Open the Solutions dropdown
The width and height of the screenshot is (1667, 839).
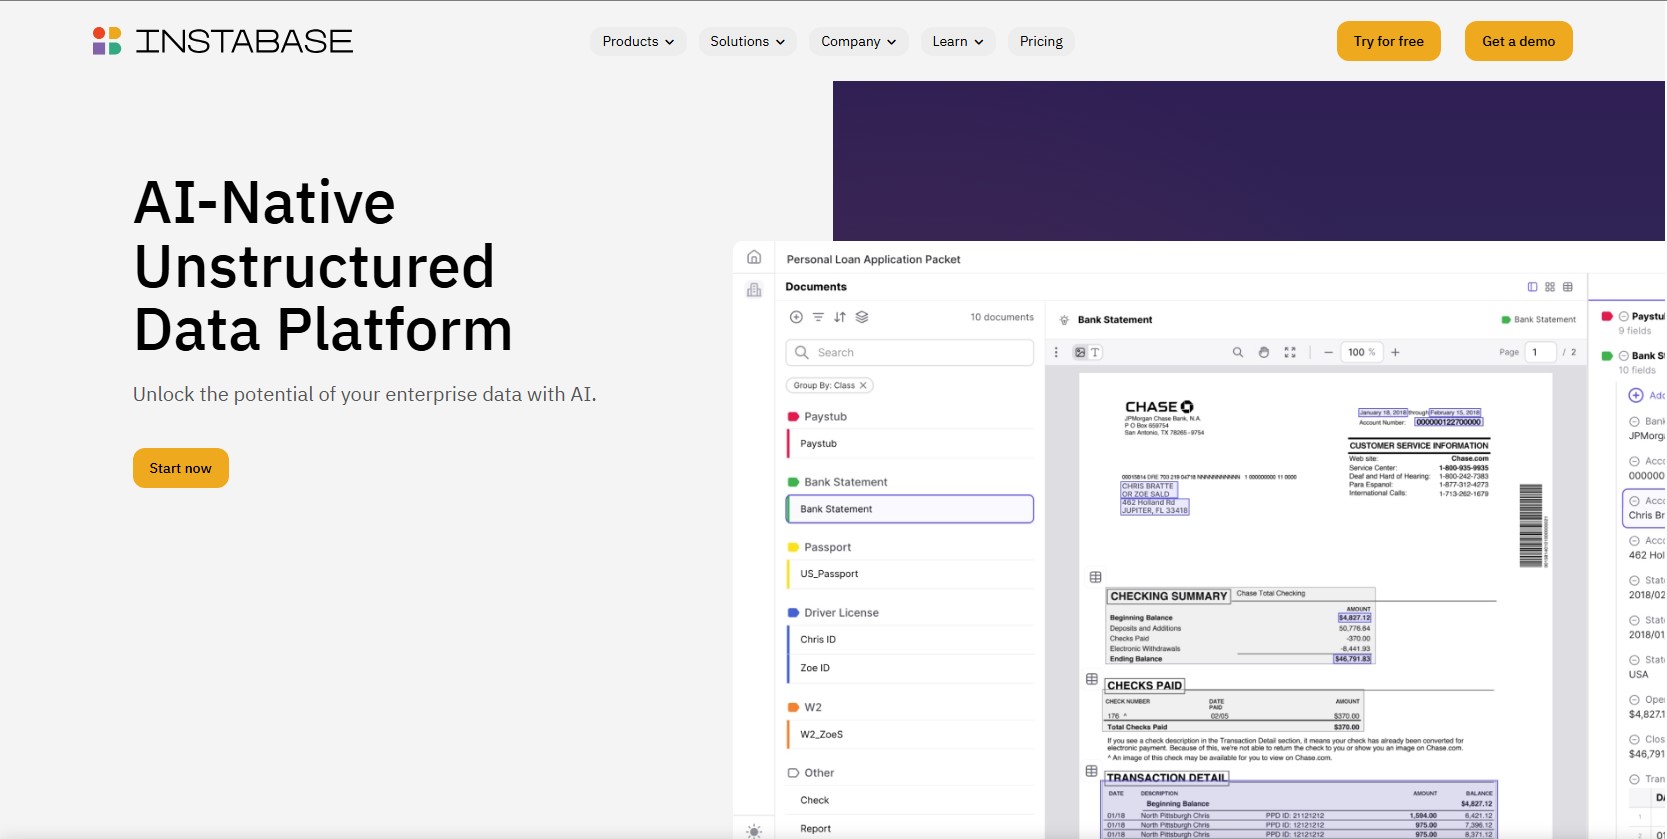[747, 41]
